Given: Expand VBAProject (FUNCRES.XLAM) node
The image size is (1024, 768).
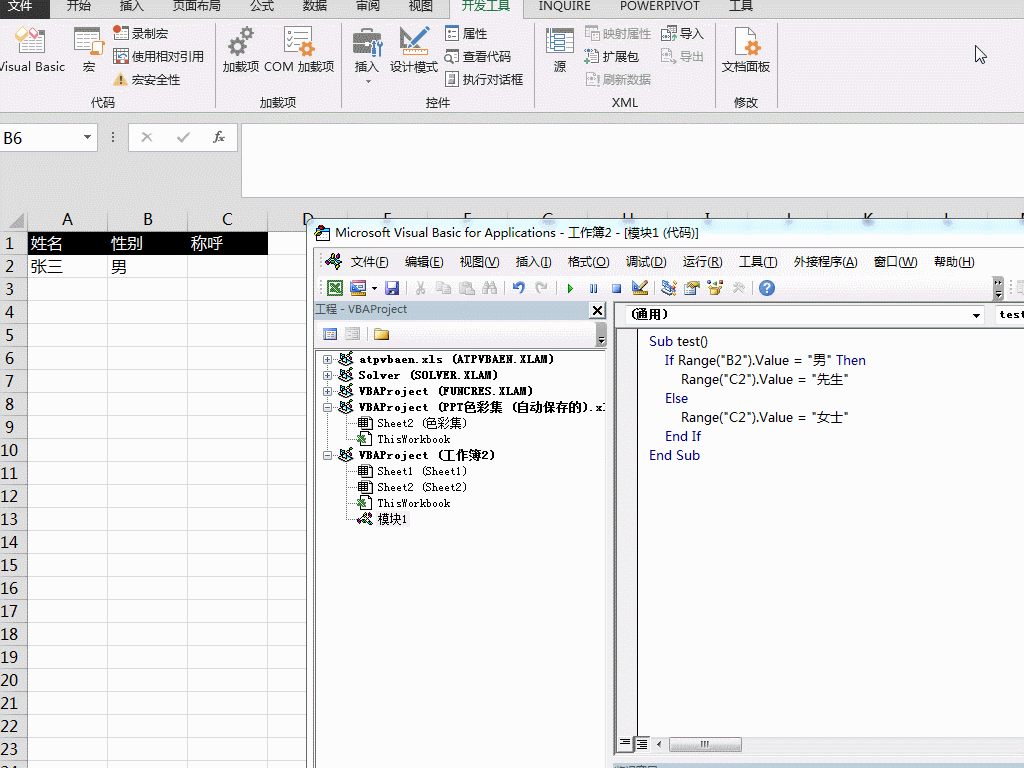Looking at the screenshot, I should coord(327,391).
